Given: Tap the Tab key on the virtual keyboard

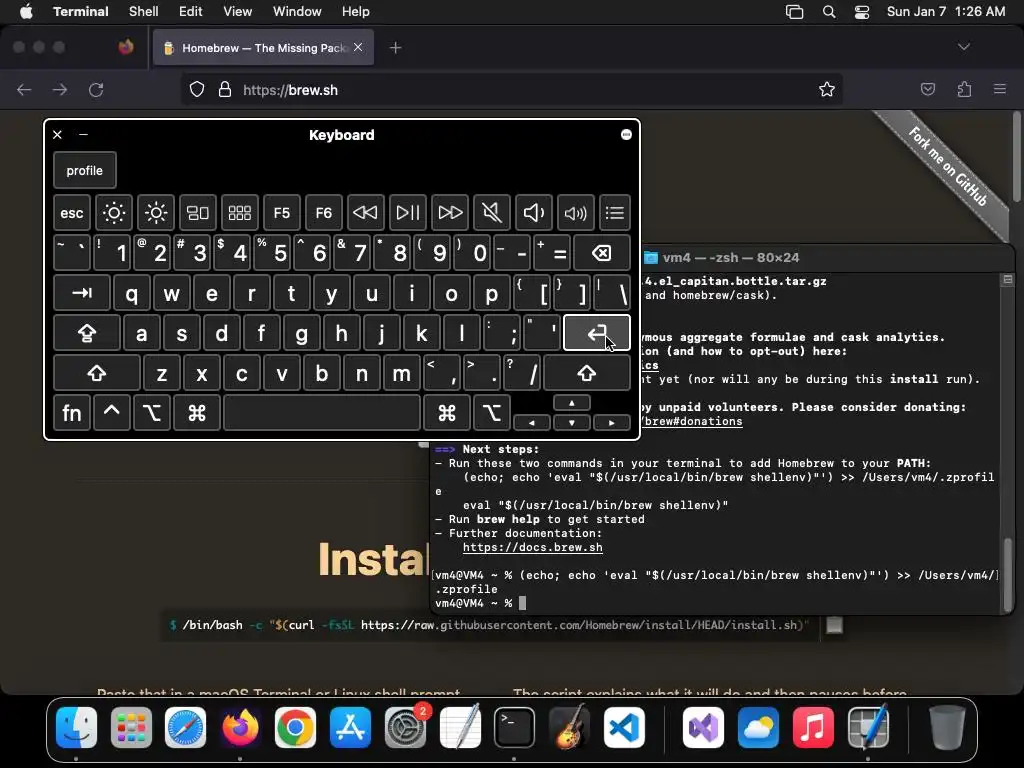Looking at the screenshot, I should [82, 293].
